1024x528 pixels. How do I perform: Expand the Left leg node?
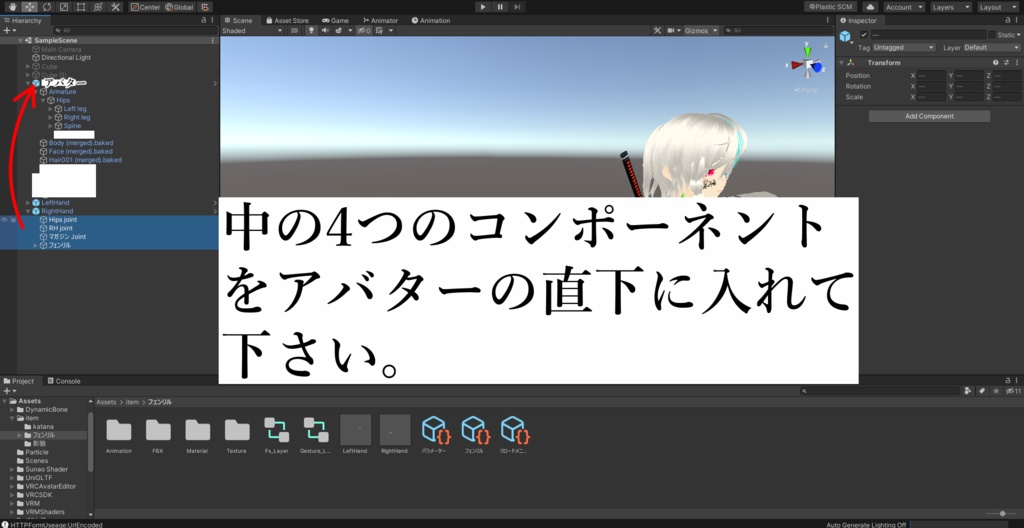point(50,109)
